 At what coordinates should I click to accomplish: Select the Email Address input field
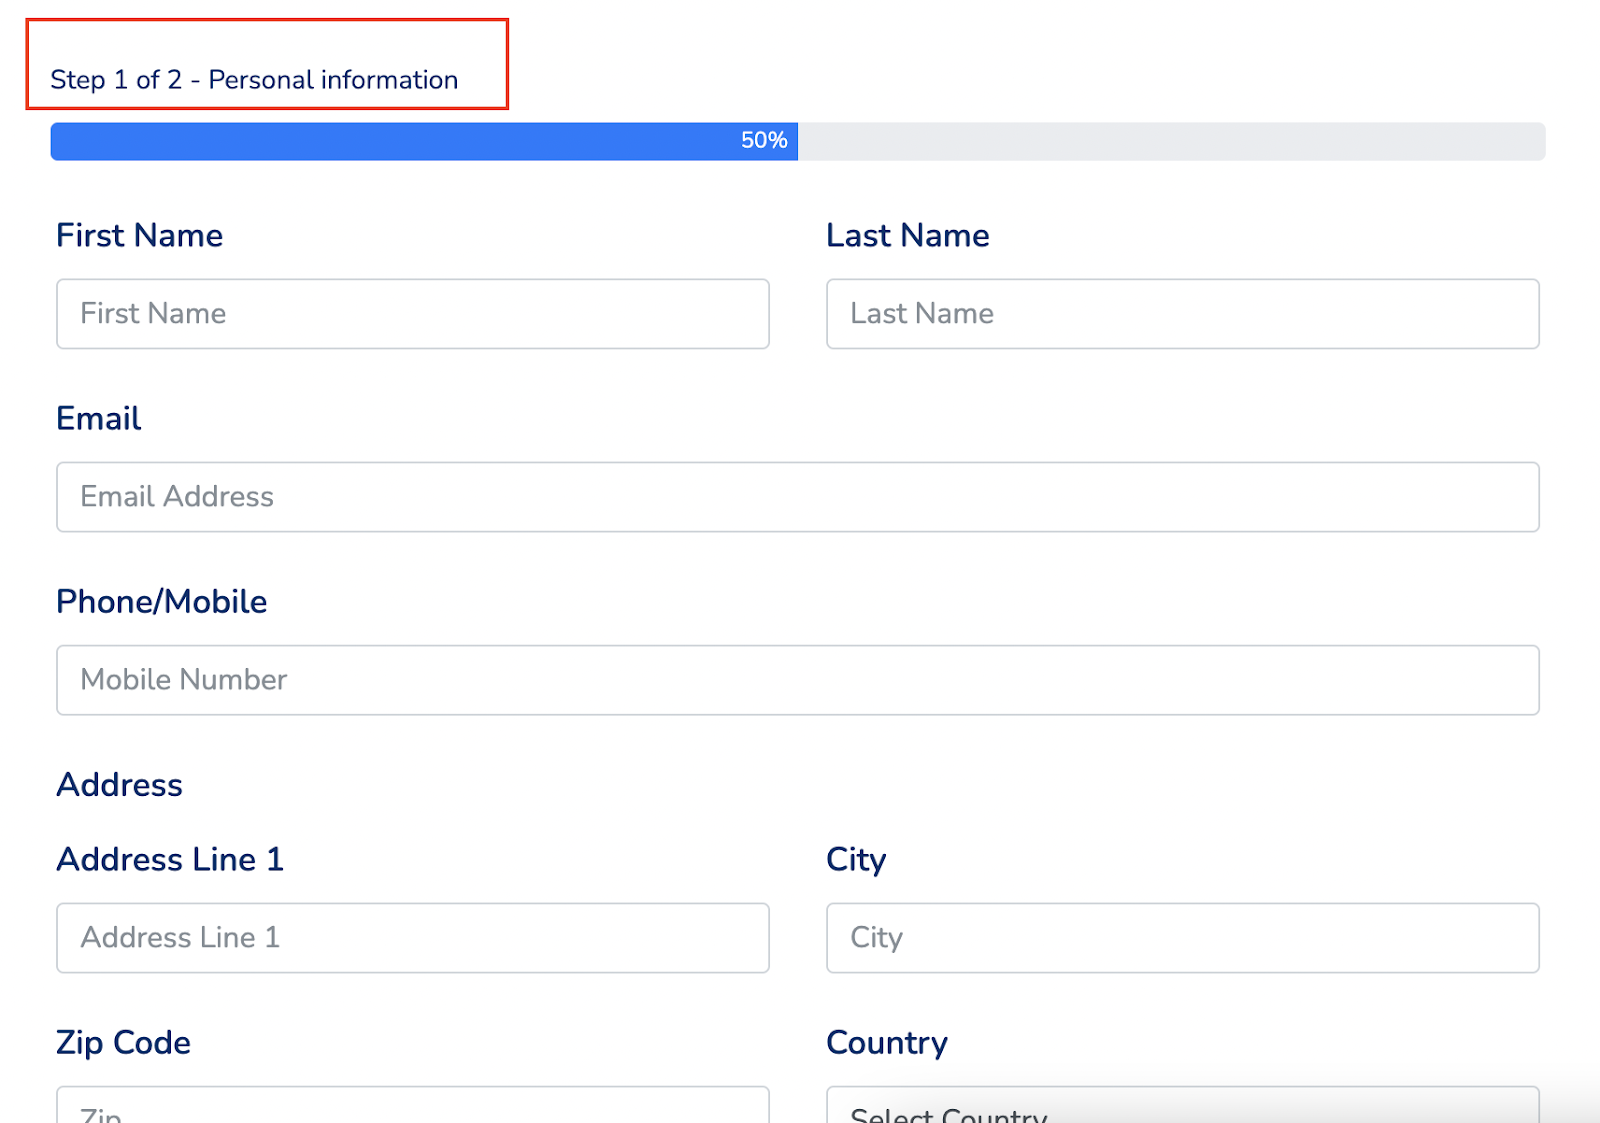click(x=798, y=497)
